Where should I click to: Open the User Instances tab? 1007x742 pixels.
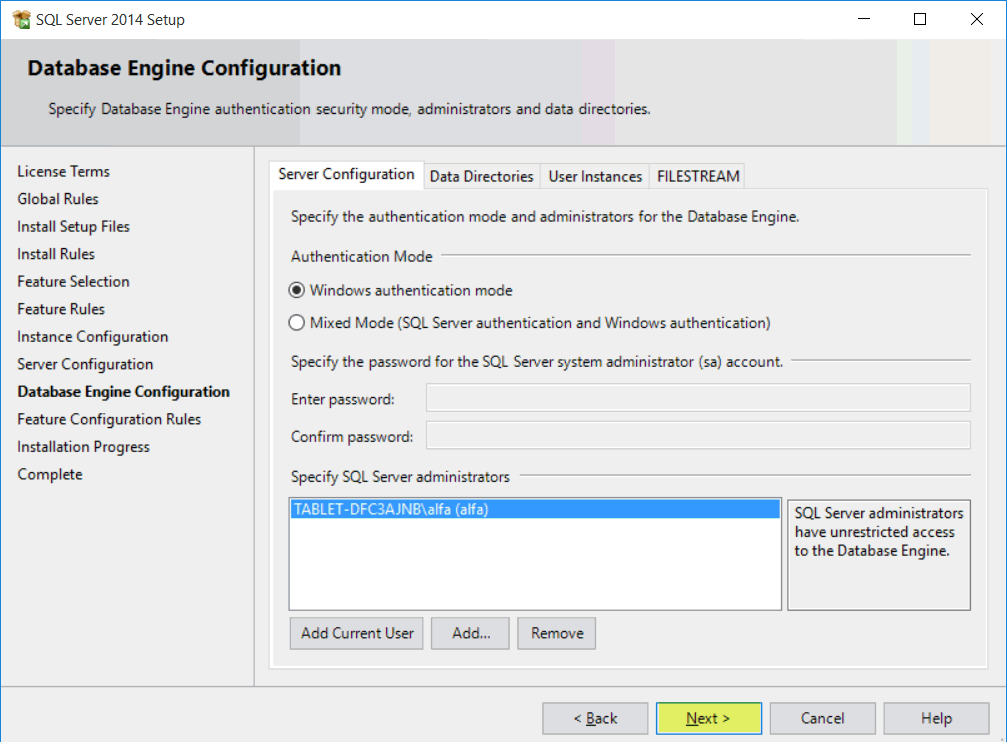[595, 176]
